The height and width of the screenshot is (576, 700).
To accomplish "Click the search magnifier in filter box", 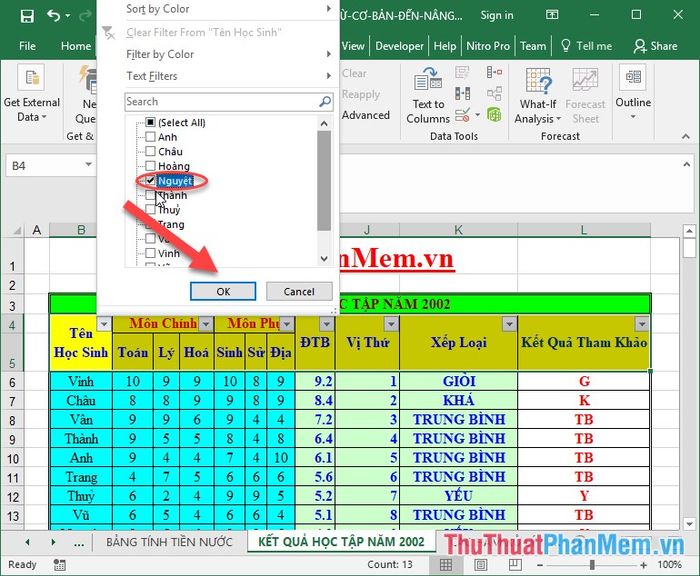I will tap(325, 102).
